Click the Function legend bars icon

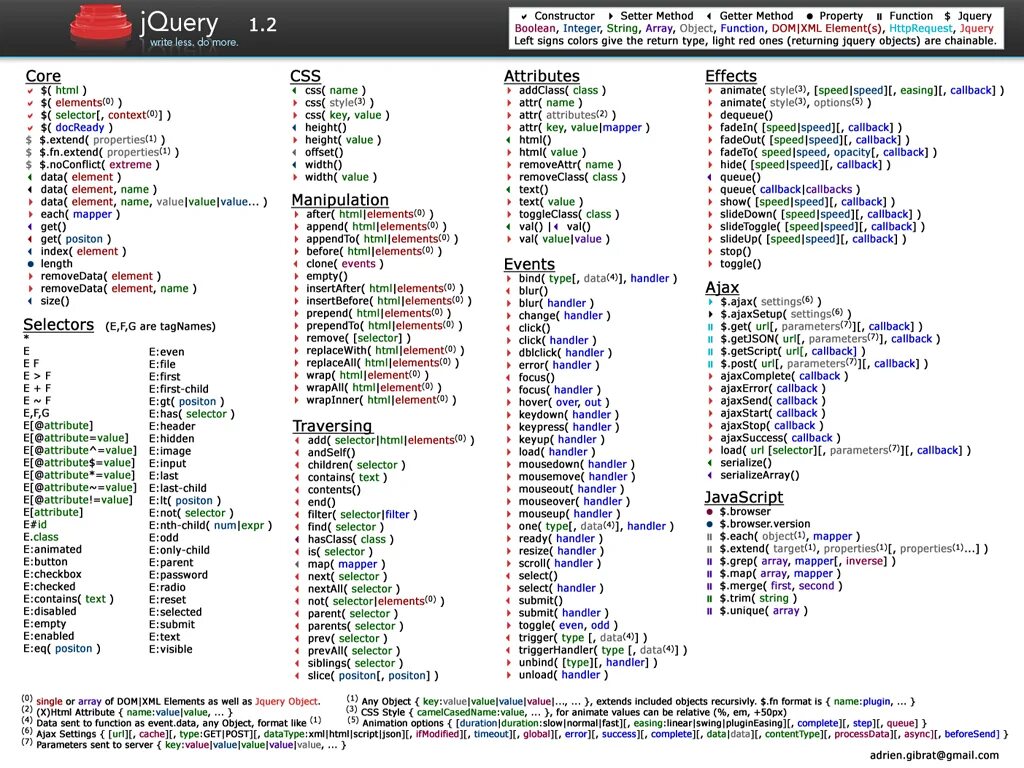(x=879, y=16)
